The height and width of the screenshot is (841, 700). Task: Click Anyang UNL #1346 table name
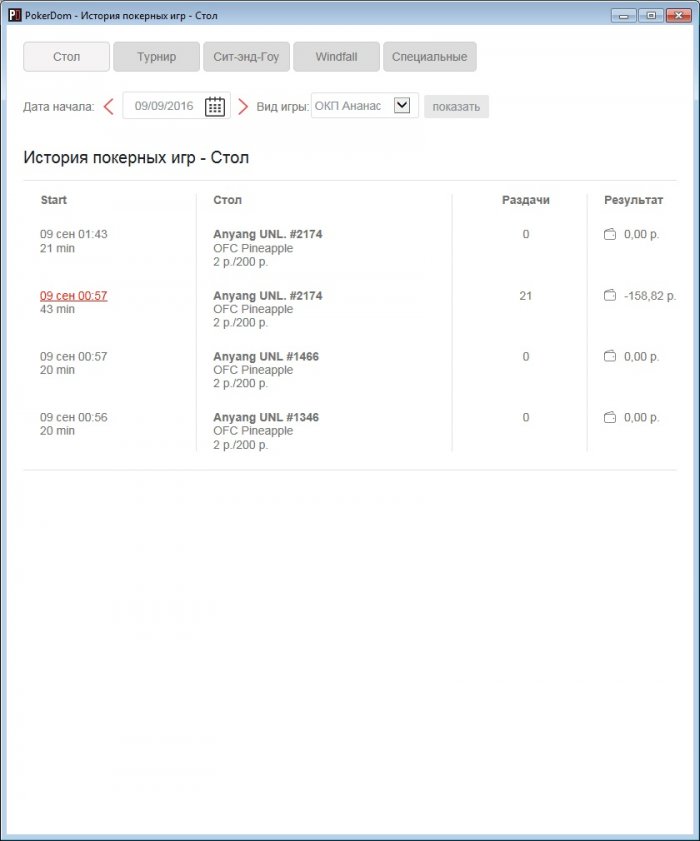click(266, 417)
